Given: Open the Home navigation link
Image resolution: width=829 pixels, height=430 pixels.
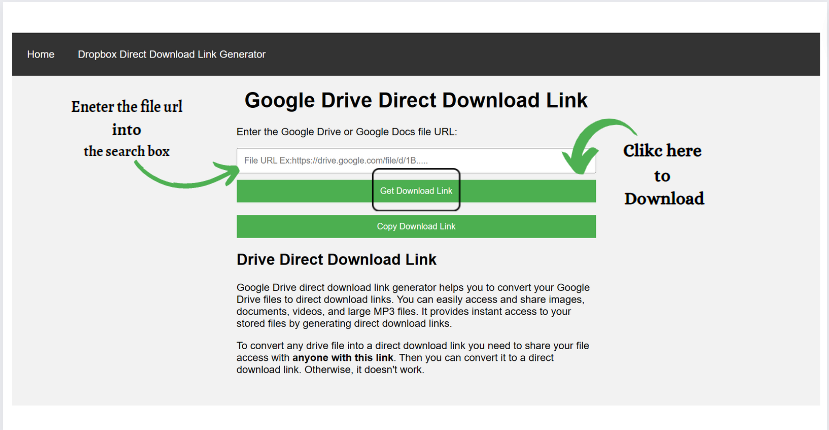Looking at the screenshot, I should (x=41, y=54).
